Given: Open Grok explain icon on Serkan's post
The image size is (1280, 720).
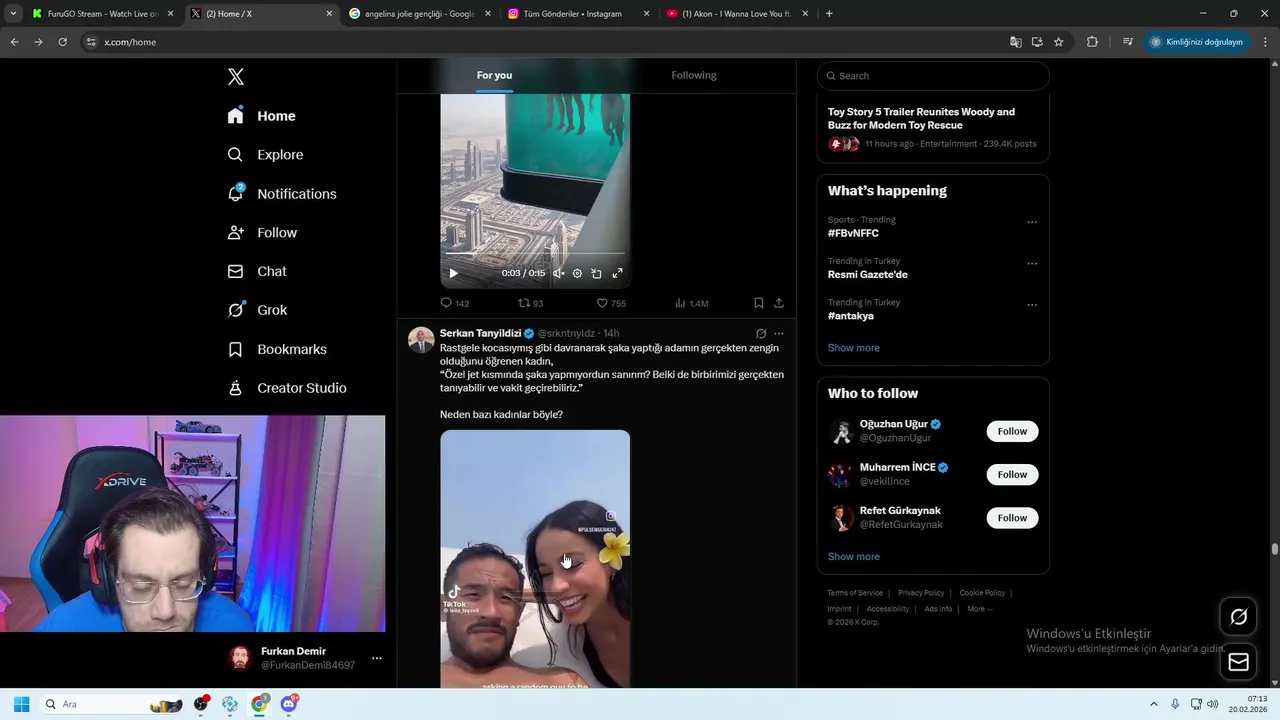Looking at the screenshot, I should pyautogui.click(x=761, y=333).
